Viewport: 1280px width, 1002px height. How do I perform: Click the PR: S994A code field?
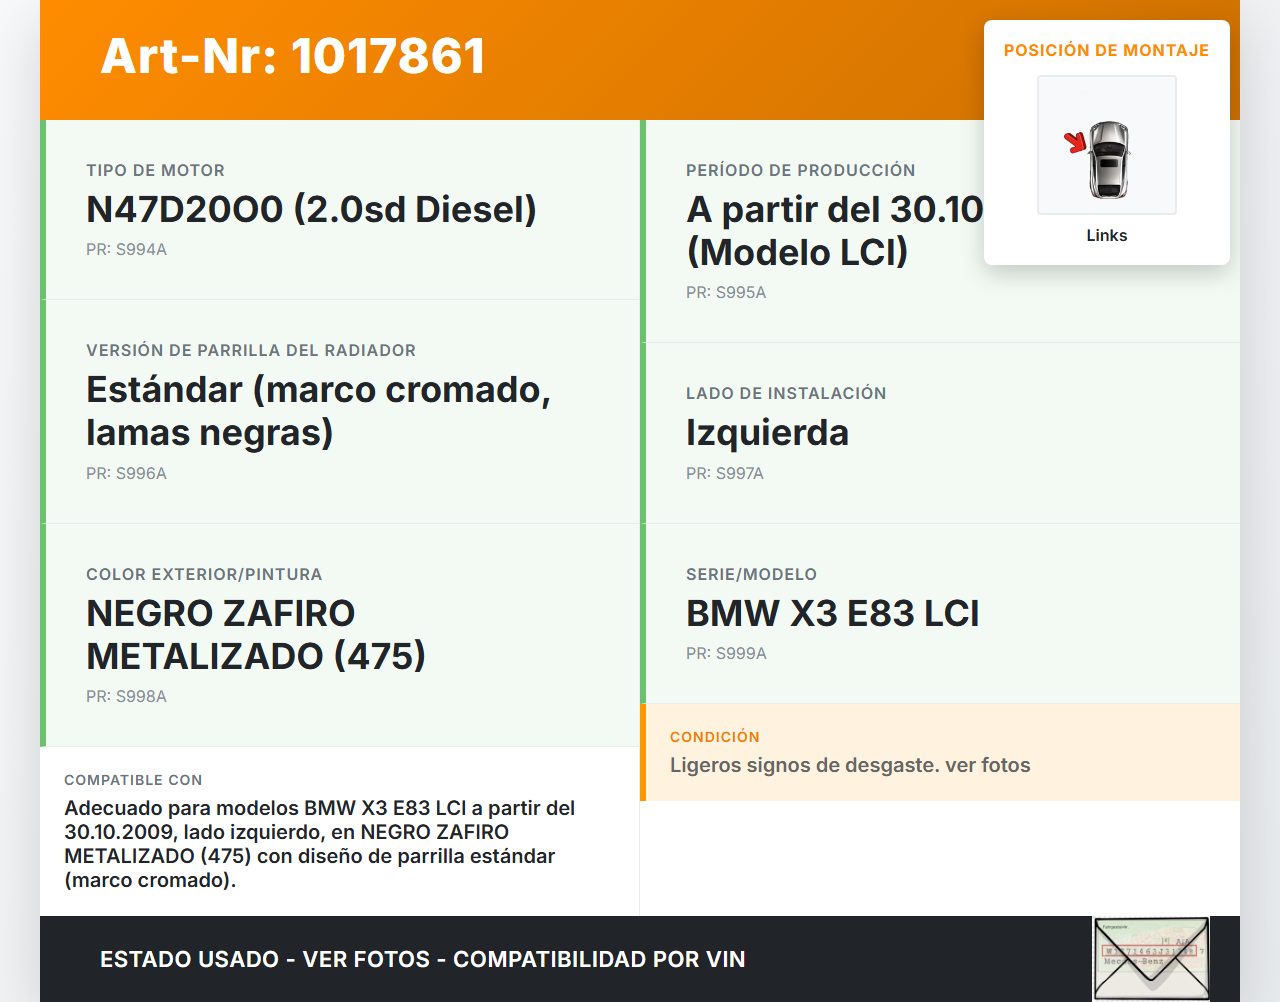click(x=126, y=249)
